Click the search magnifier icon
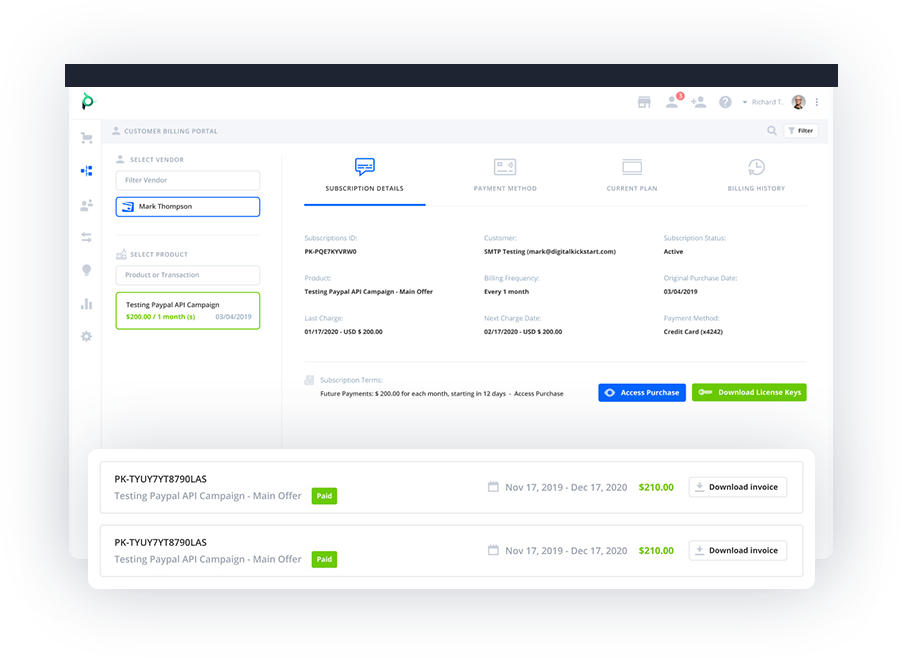 pyautogui.click(x=771, y=131)
